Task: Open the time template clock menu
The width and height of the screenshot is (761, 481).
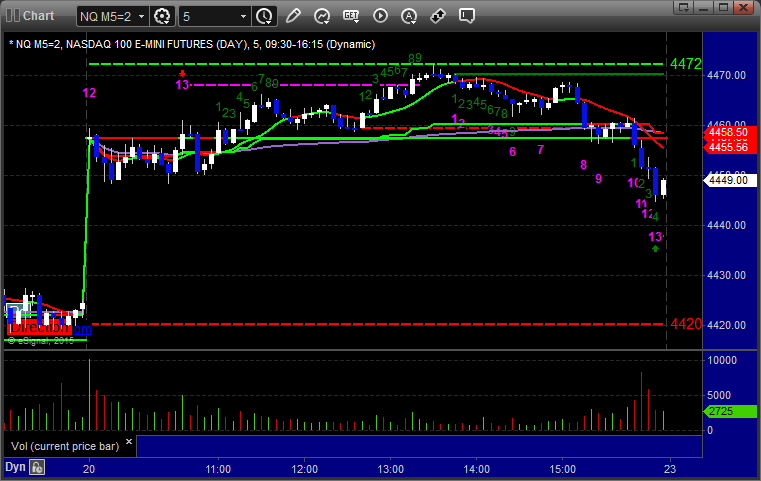Action: click(265, 17)
